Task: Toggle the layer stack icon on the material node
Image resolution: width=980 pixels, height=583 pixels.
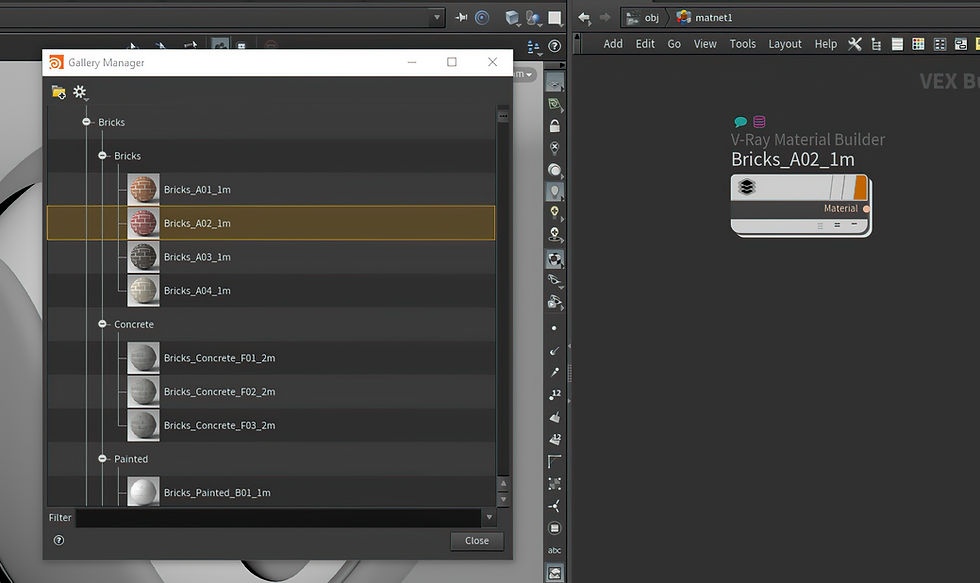Action: click(x=747, y=187)
